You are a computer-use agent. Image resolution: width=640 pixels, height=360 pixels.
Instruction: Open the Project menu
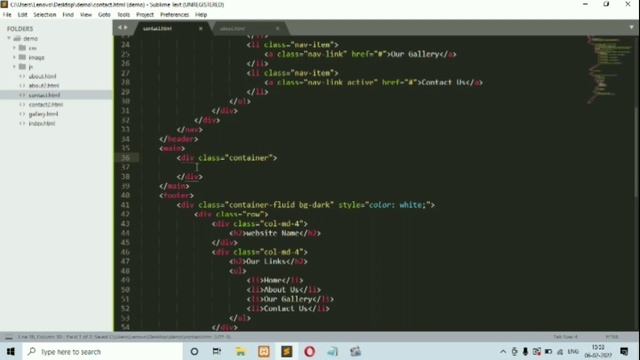click(x=145, y=15)
